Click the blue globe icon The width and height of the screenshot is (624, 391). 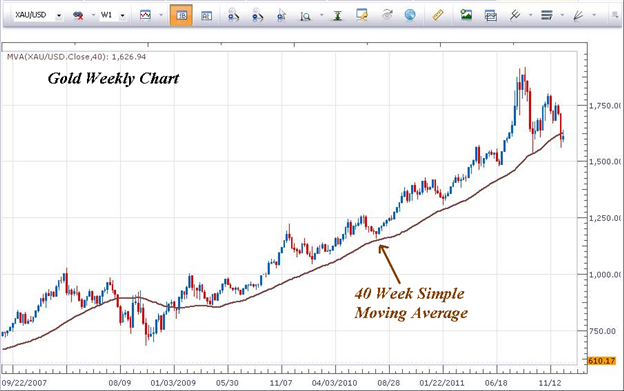[x=410, y=15]
